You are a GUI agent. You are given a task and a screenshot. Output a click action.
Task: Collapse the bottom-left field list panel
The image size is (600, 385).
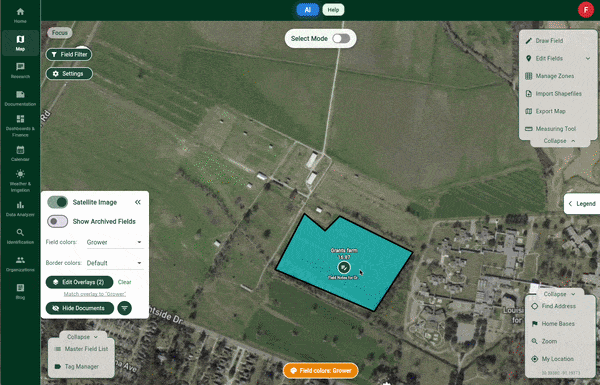coord(82,337)
